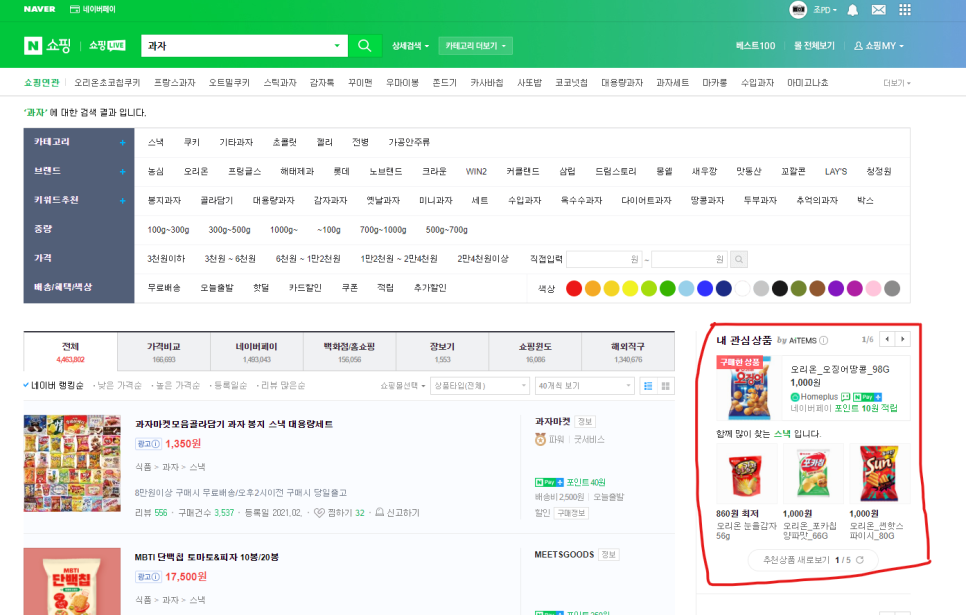Show previous item in 내 관심상품

[887, 339]
